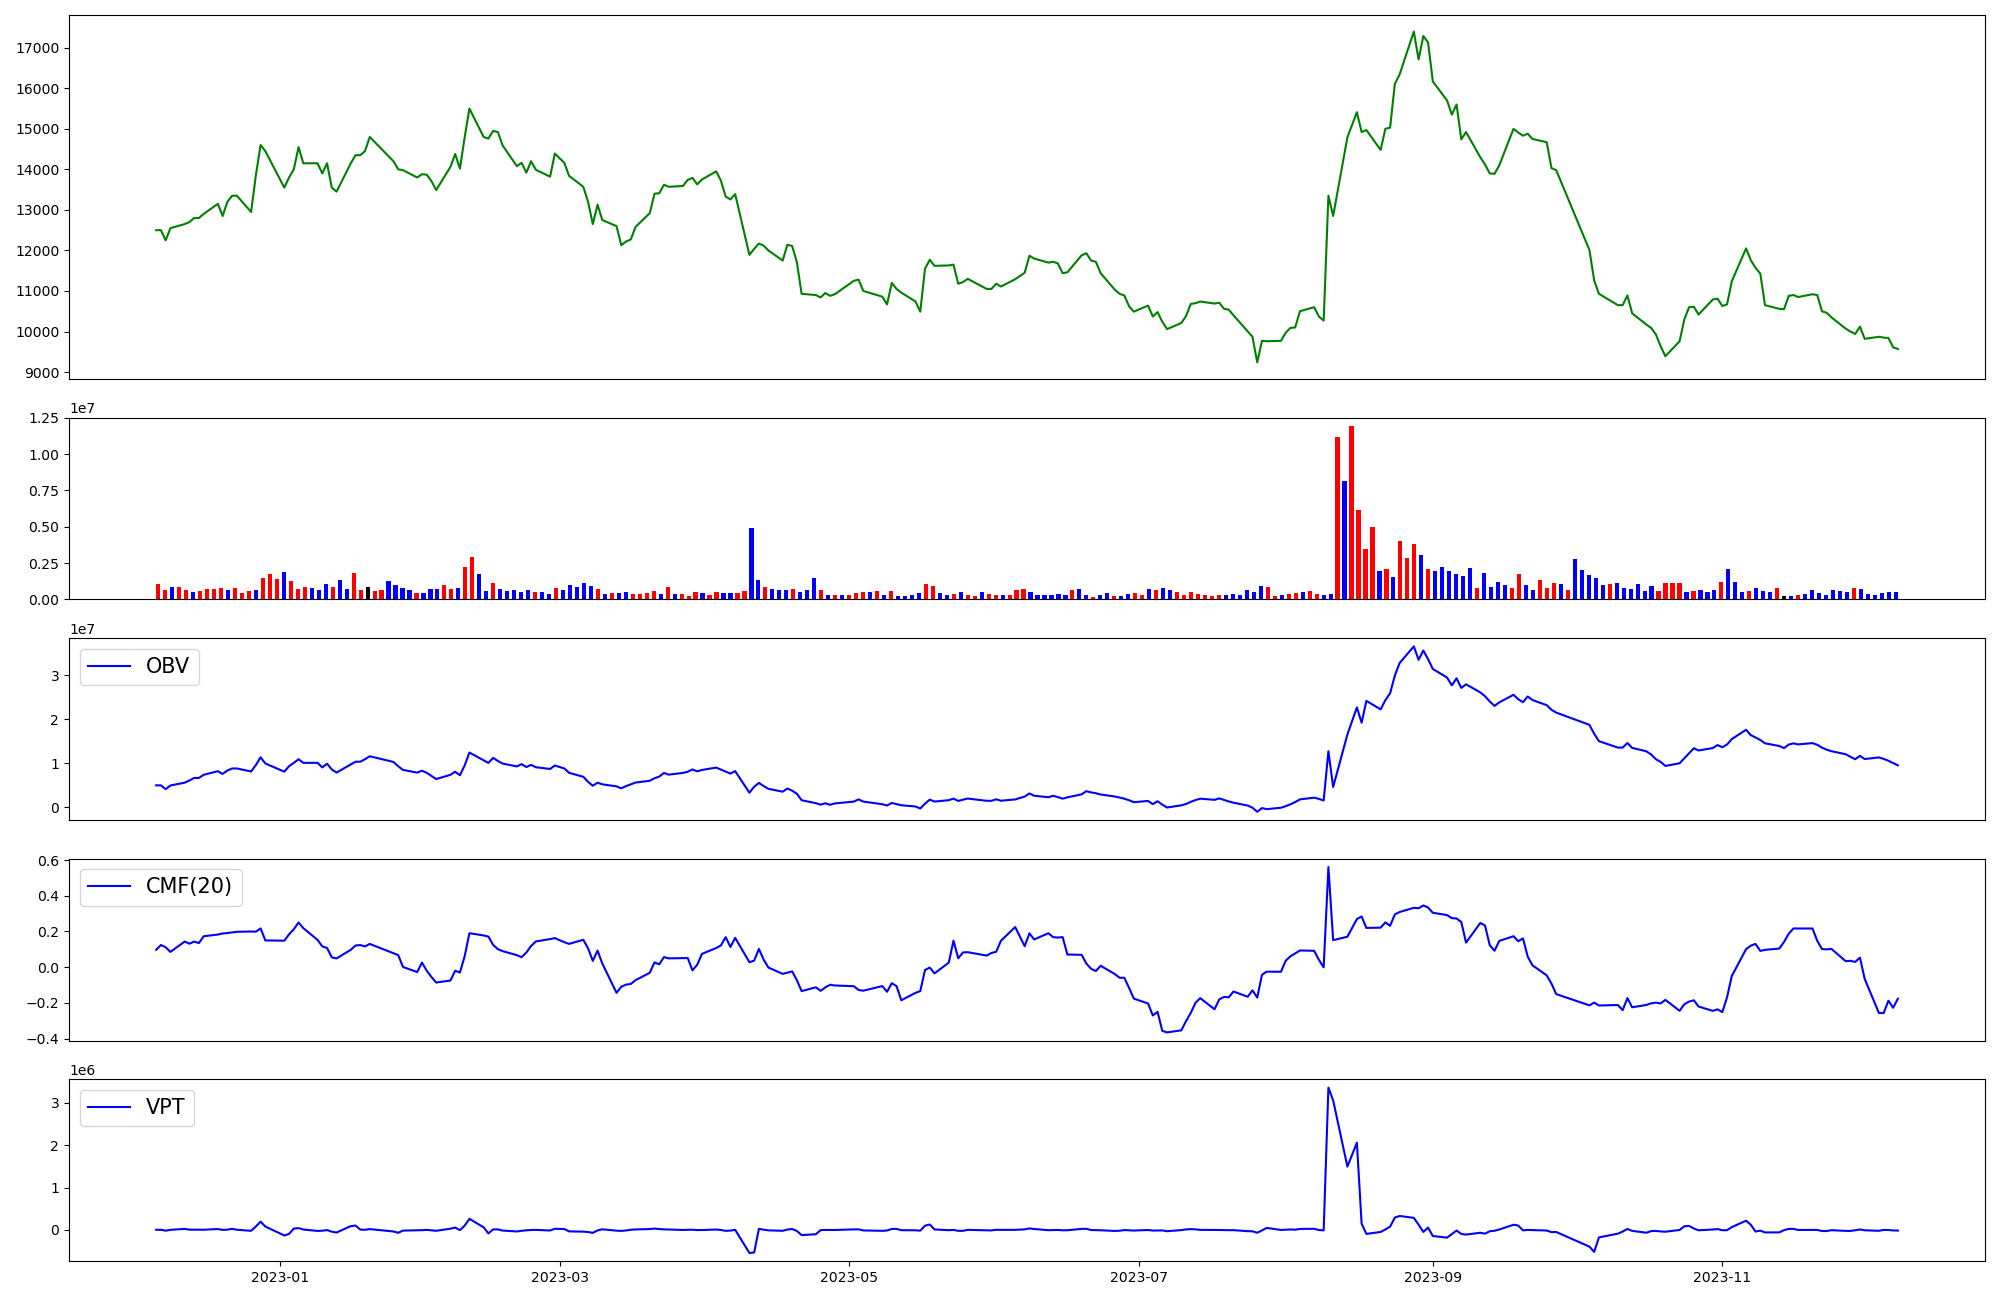2000x1300 pixels.
Task: Click the VPT spike peak above 3
Action: [x=1328, y=1089]
